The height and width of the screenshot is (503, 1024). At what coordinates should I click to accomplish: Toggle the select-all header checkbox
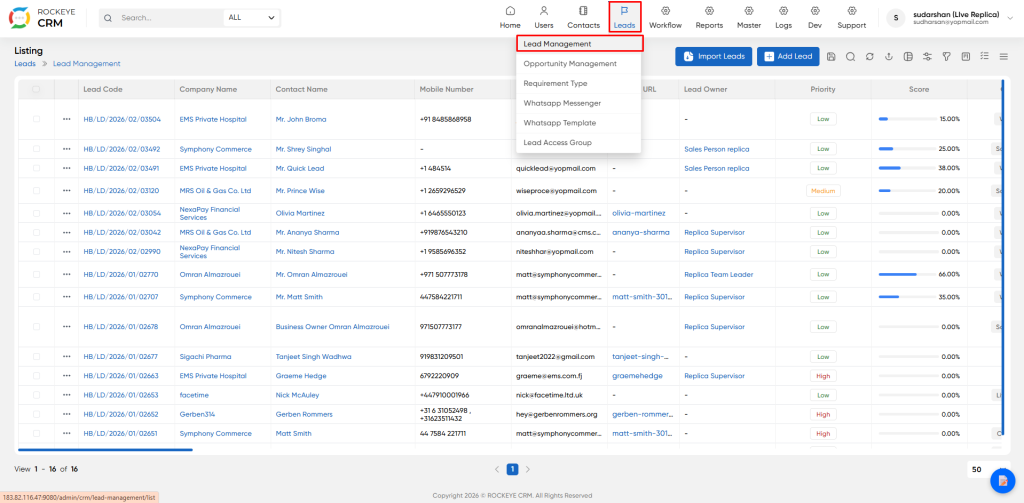pos(36,89)
